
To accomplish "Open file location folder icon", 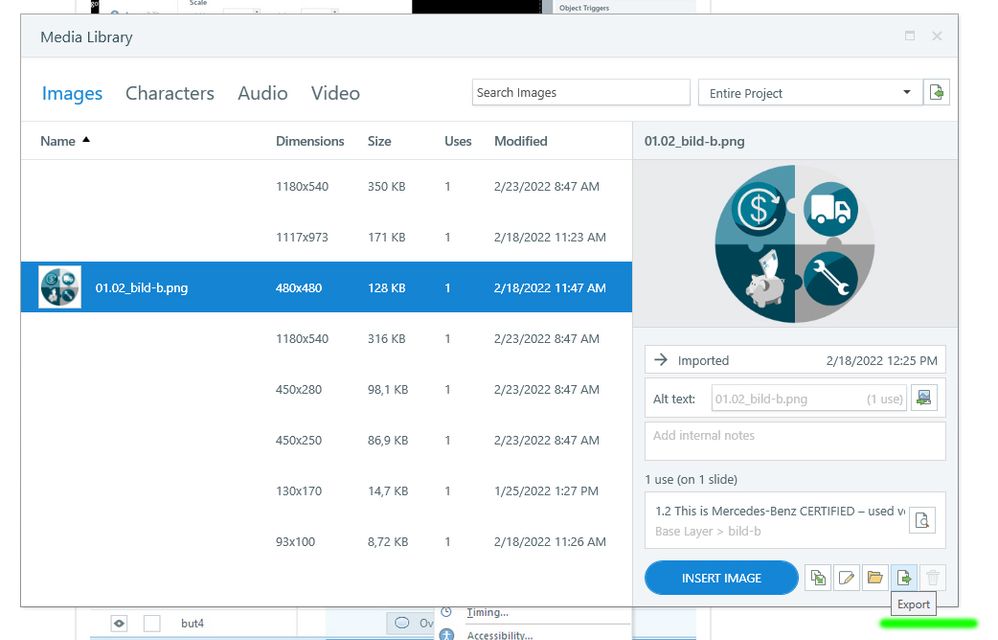I will (x=875, y=578).
